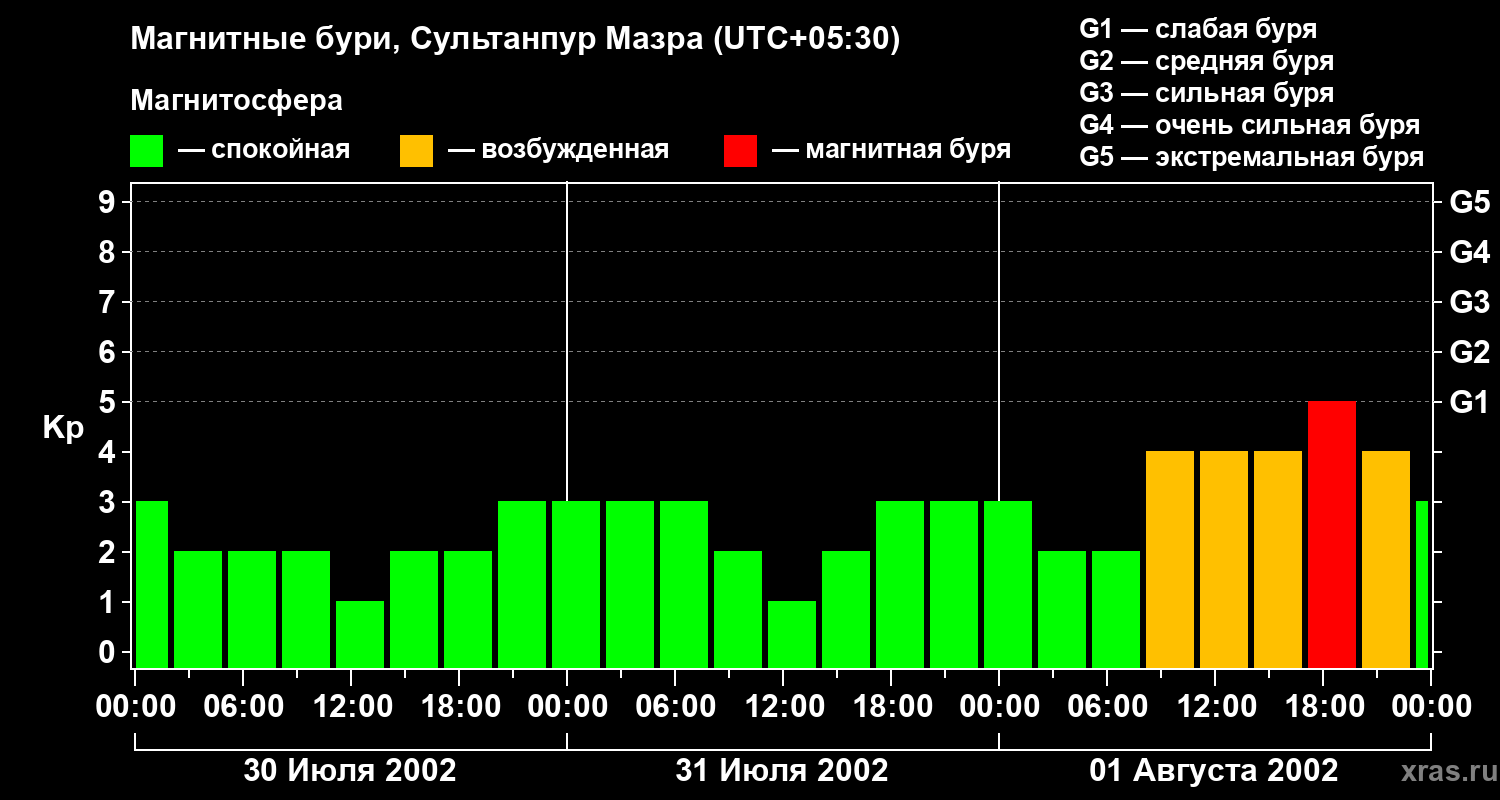This screenshot has height=800, width=1500.
Task: Click the 'G2' label on the right axis
Action: point(1469,352)
